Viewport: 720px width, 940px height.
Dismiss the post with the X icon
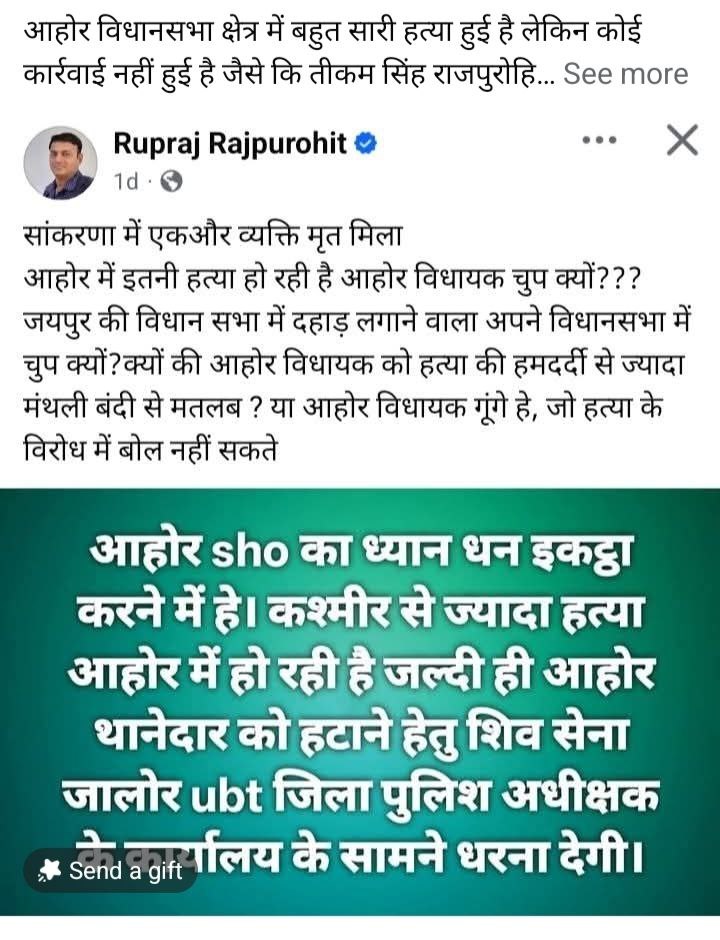[682, 141]
